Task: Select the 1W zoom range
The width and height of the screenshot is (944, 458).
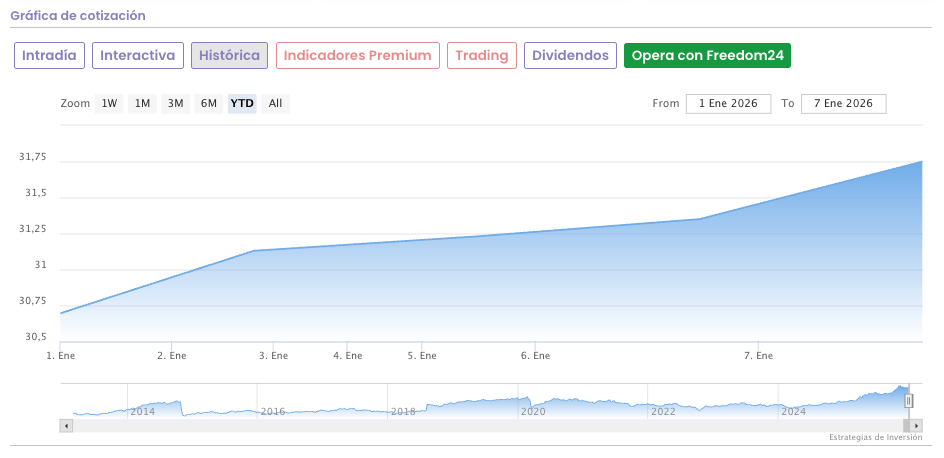Action: (109, 103)
